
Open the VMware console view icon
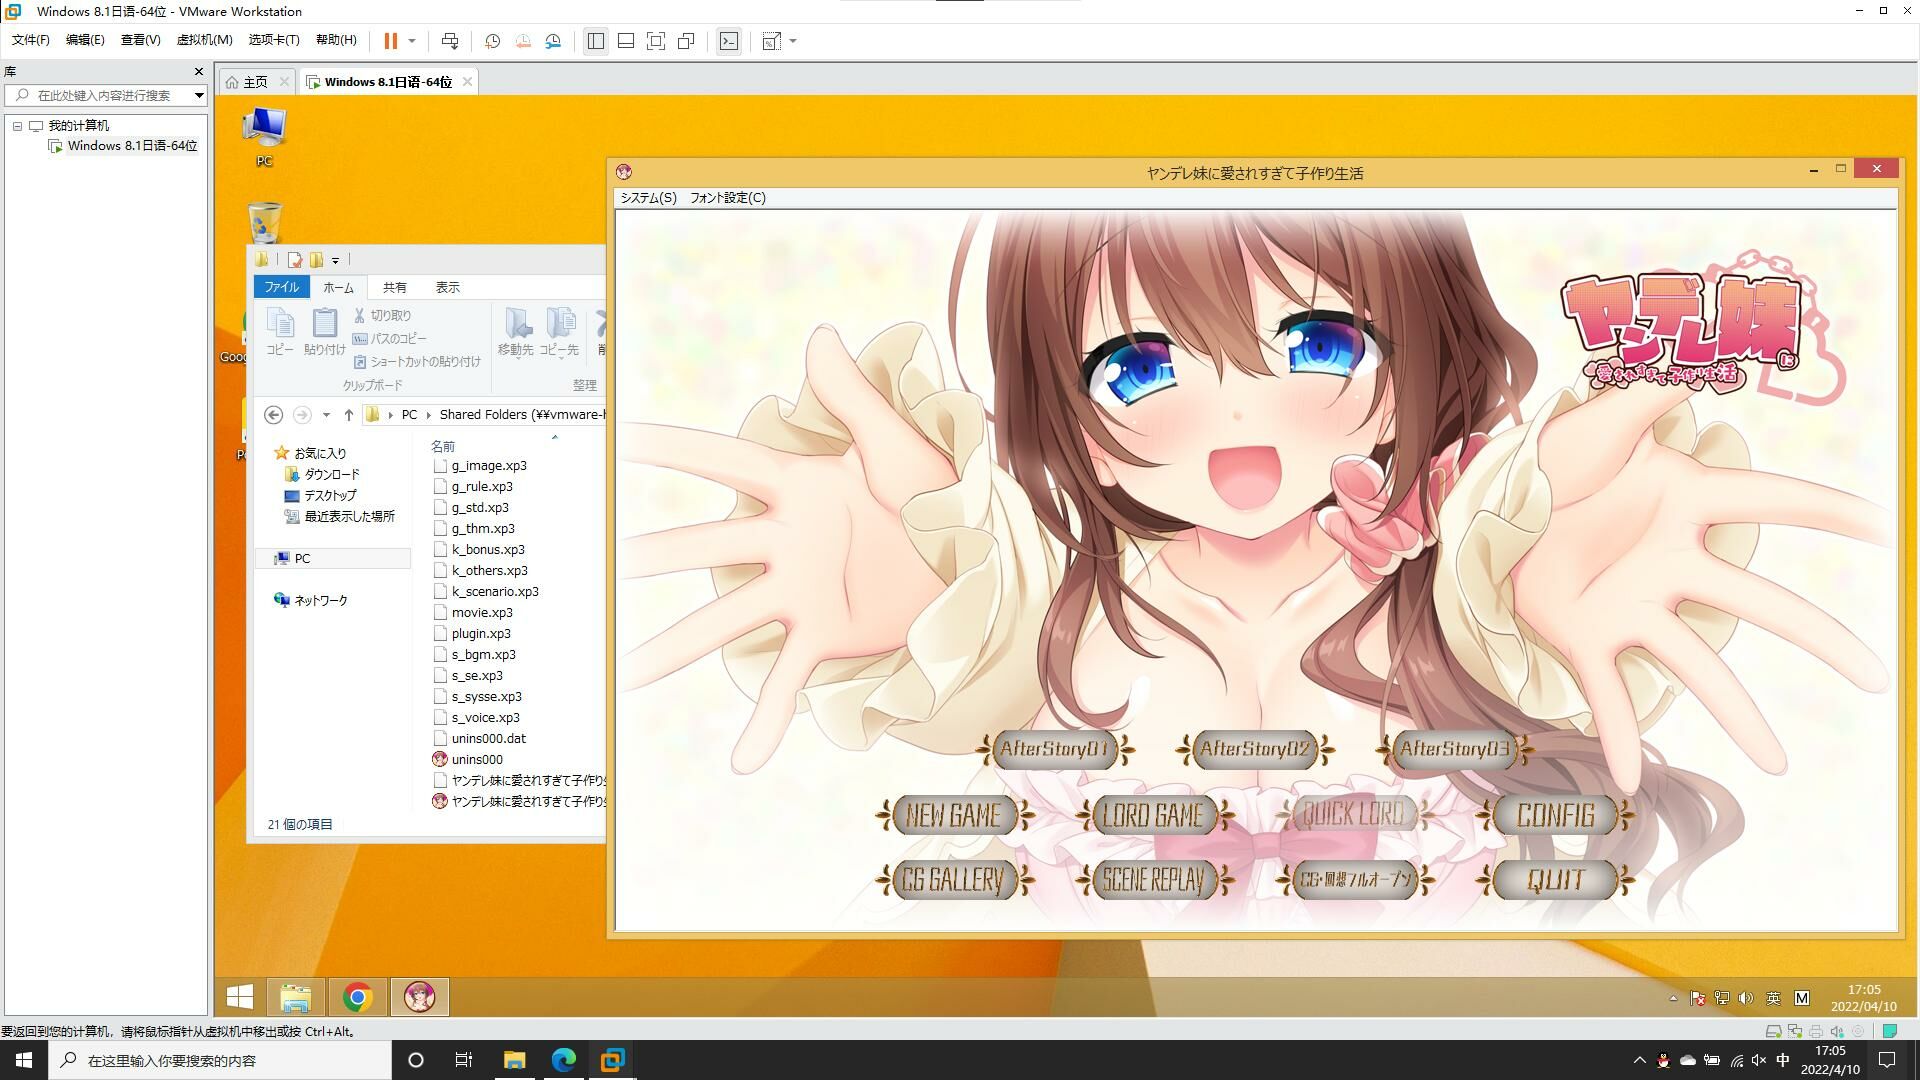coord(729,41)
